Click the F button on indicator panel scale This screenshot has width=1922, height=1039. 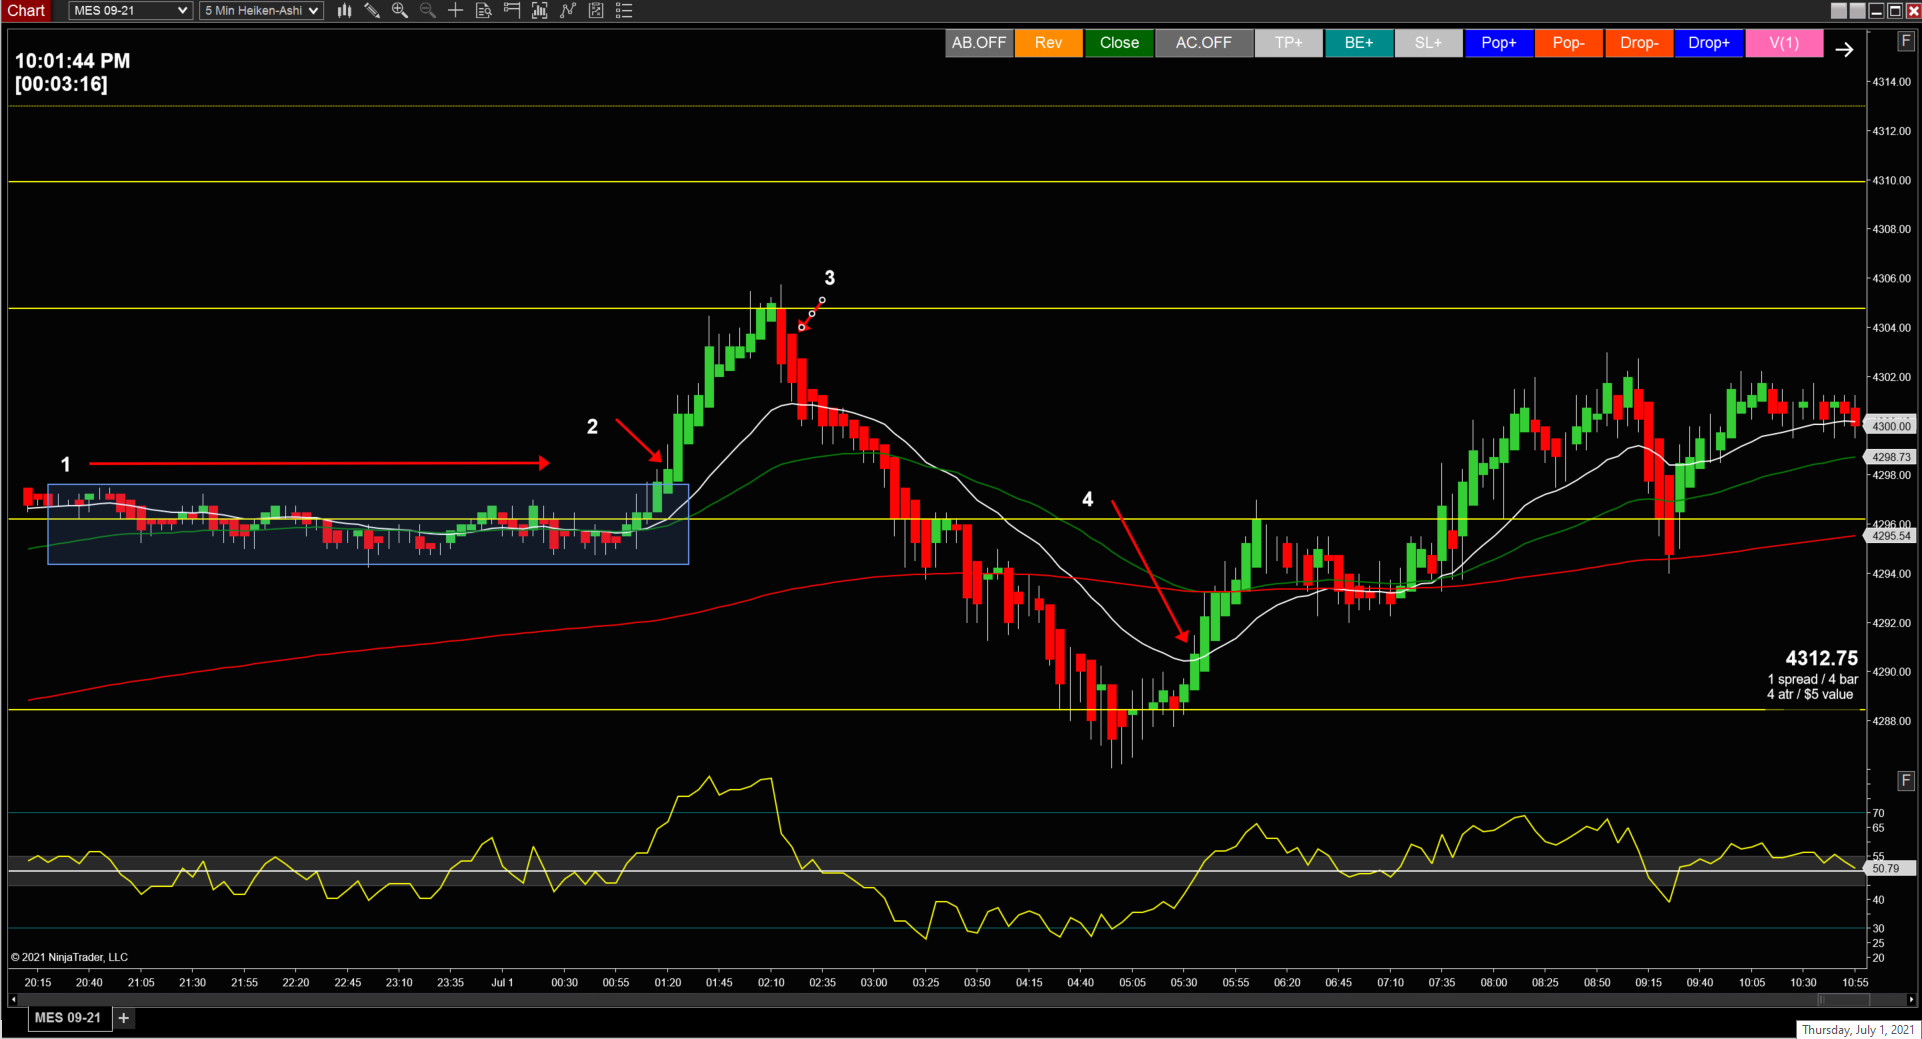tap(1905, 780)
